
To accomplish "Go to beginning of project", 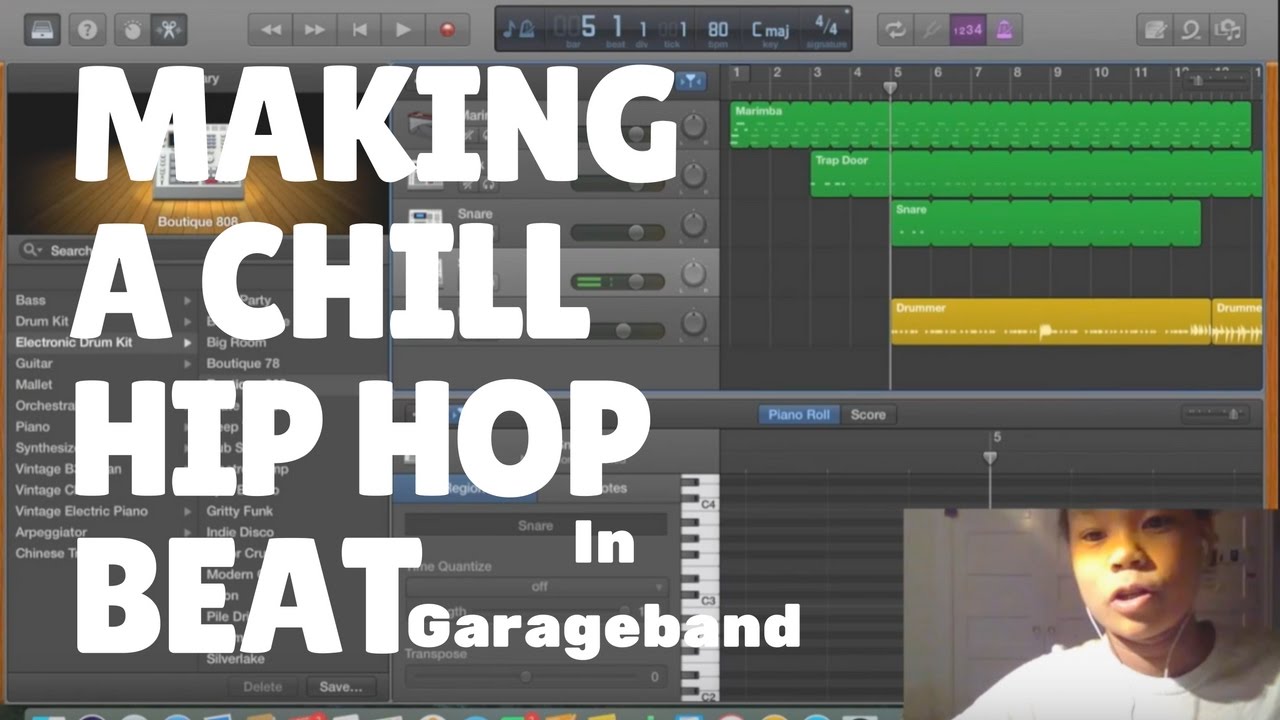I will [359, 29].
